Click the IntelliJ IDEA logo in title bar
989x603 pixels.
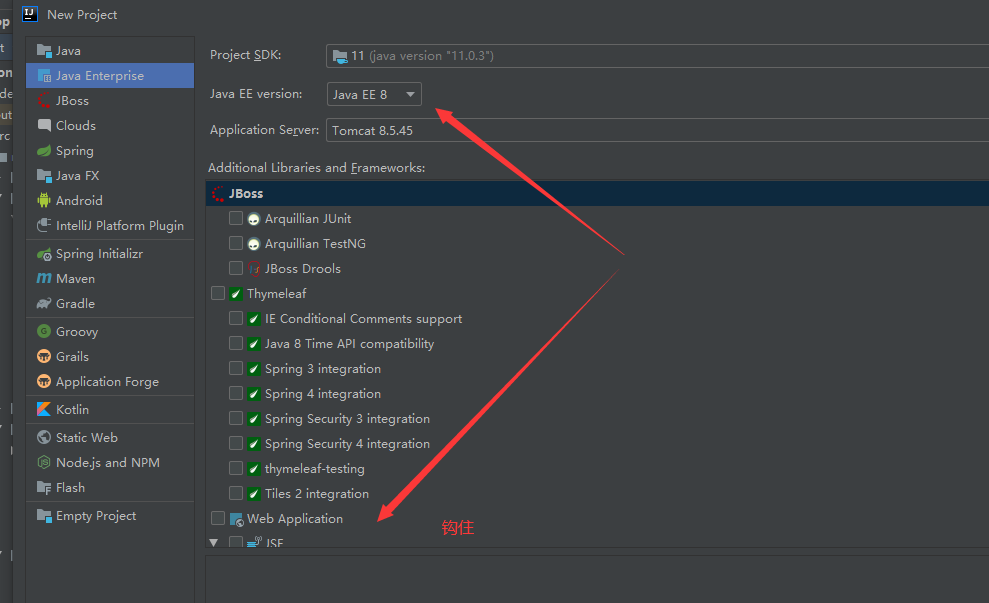click(30, 14)
